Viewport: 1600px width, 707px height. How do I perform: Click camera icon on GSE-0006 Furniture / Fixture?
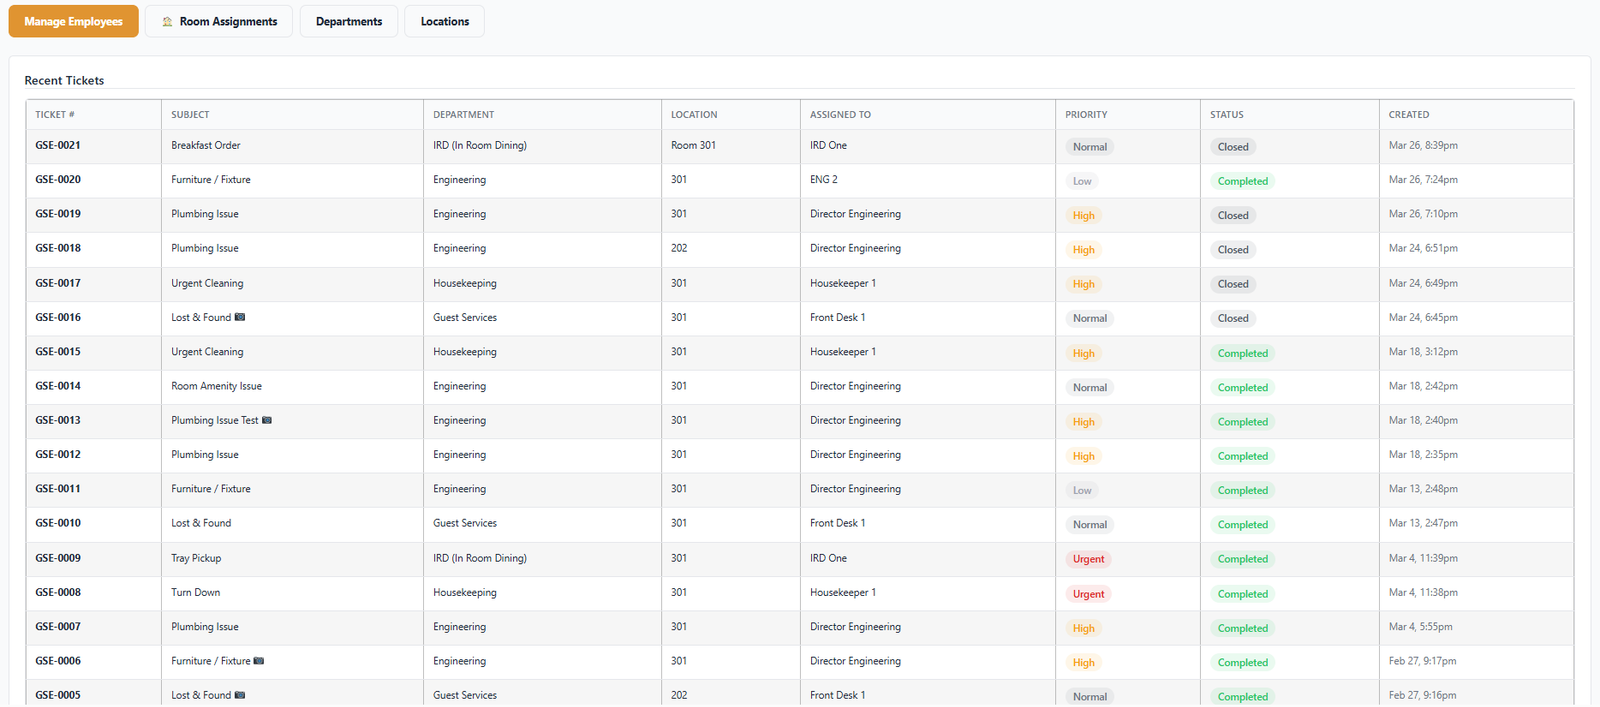tap(259, 661)
